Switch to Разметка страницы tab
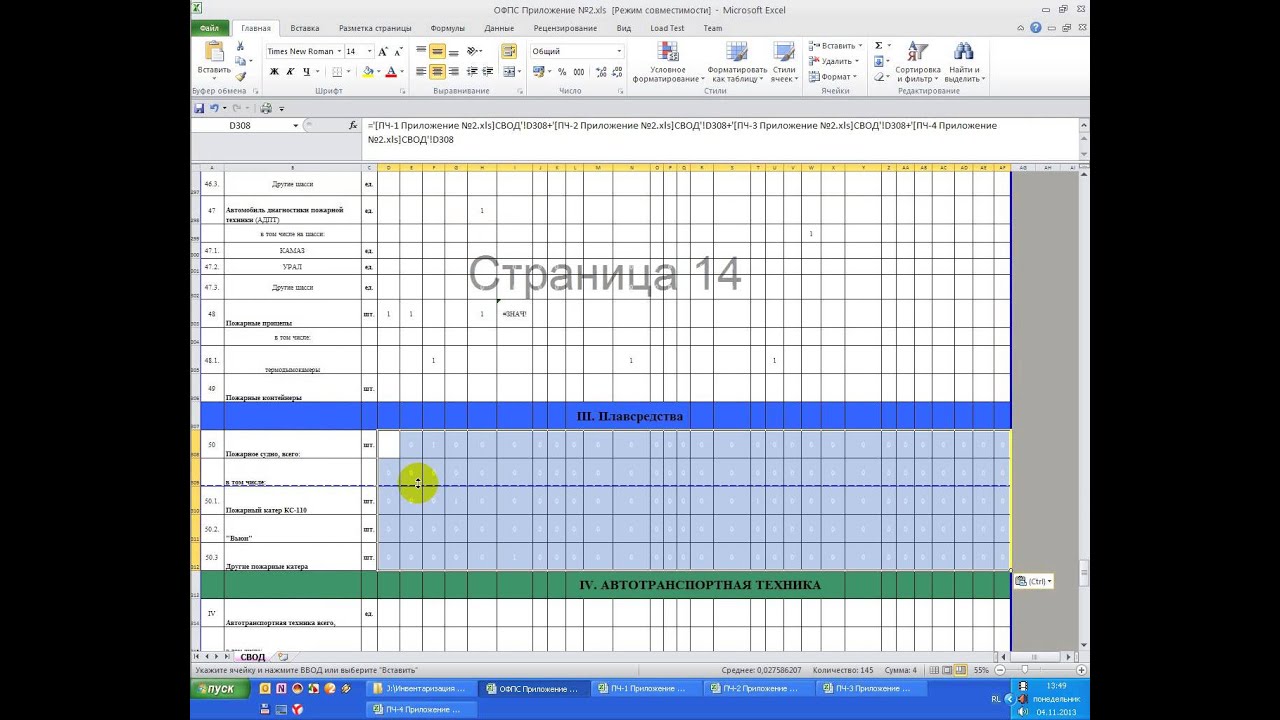This screenshot has height=720, width=1280. (375, 28)
